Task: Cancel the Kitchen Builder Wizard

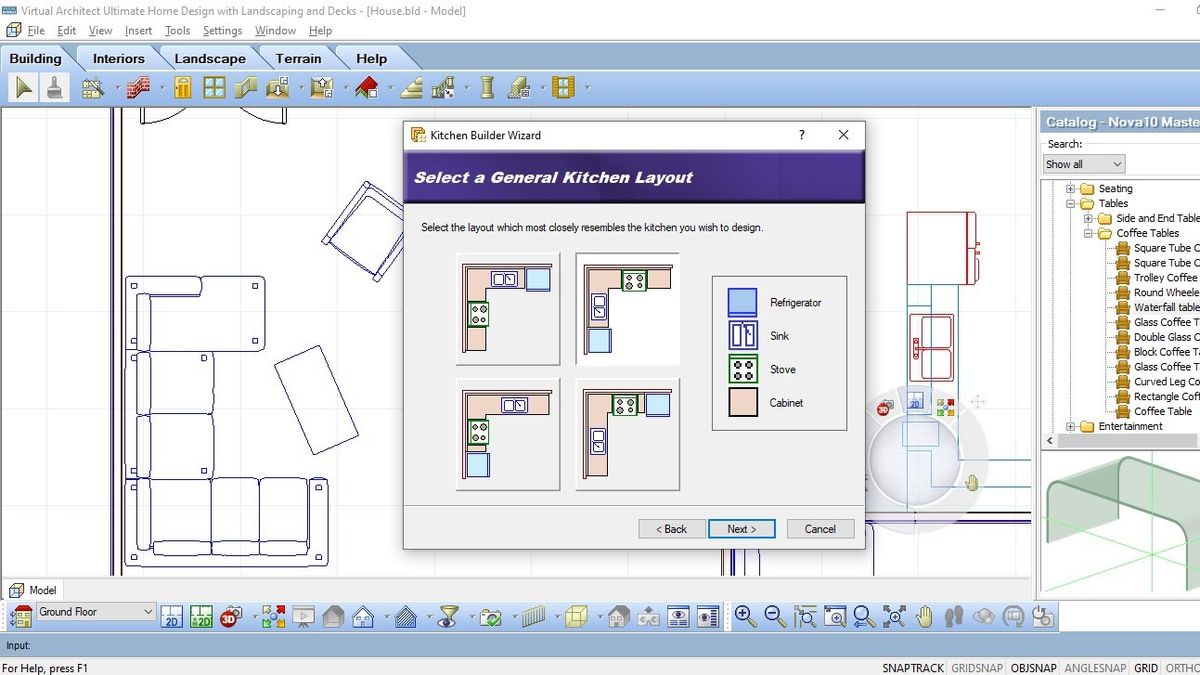Action: tap(820, 528)
